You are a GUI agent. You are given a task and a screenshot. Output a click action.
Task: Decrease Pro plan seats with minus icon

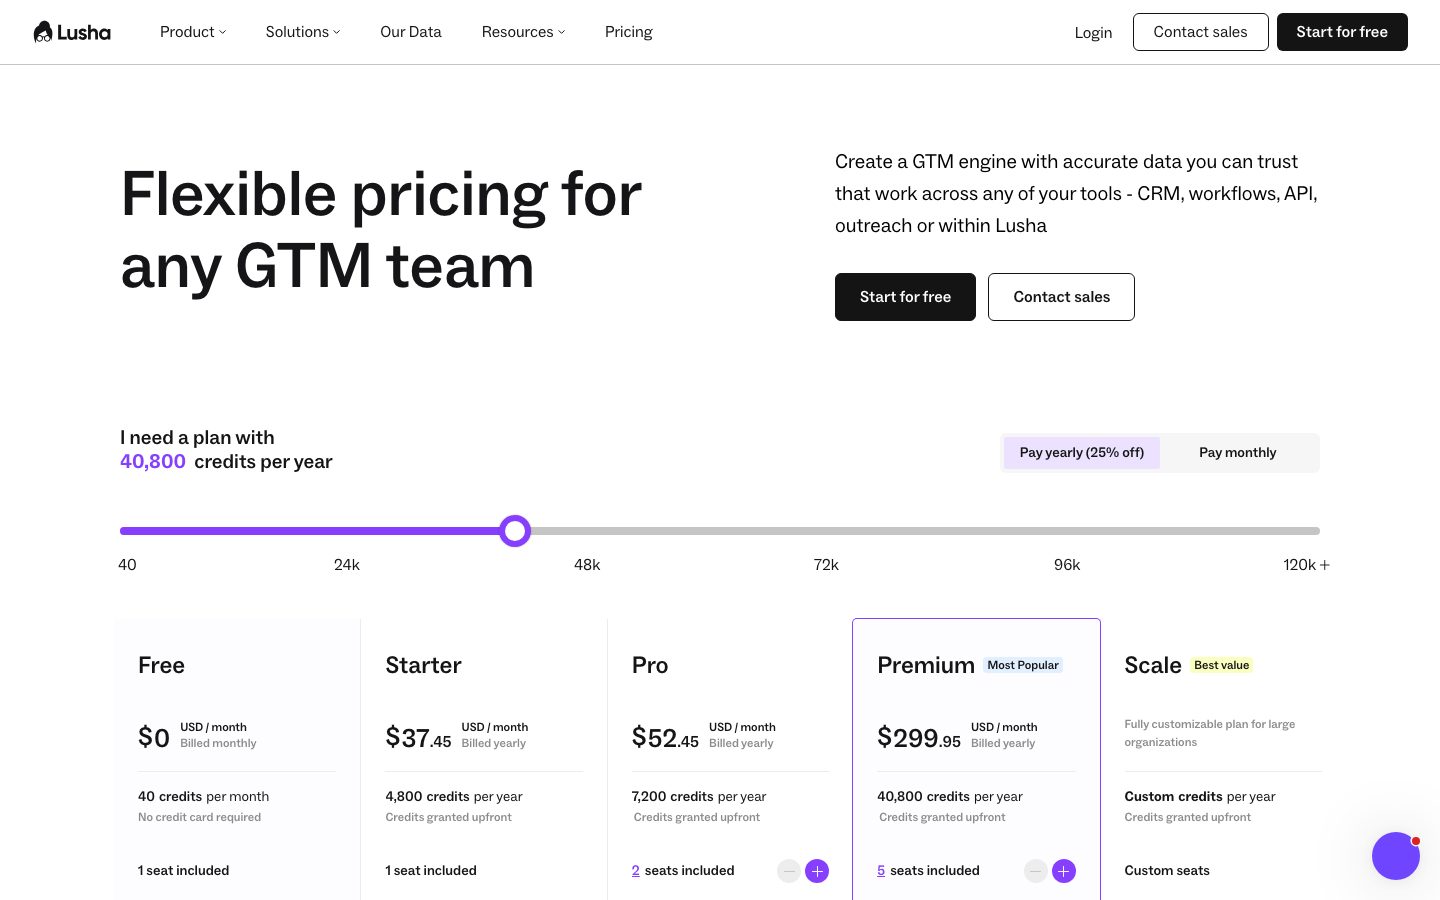(789, 871)
